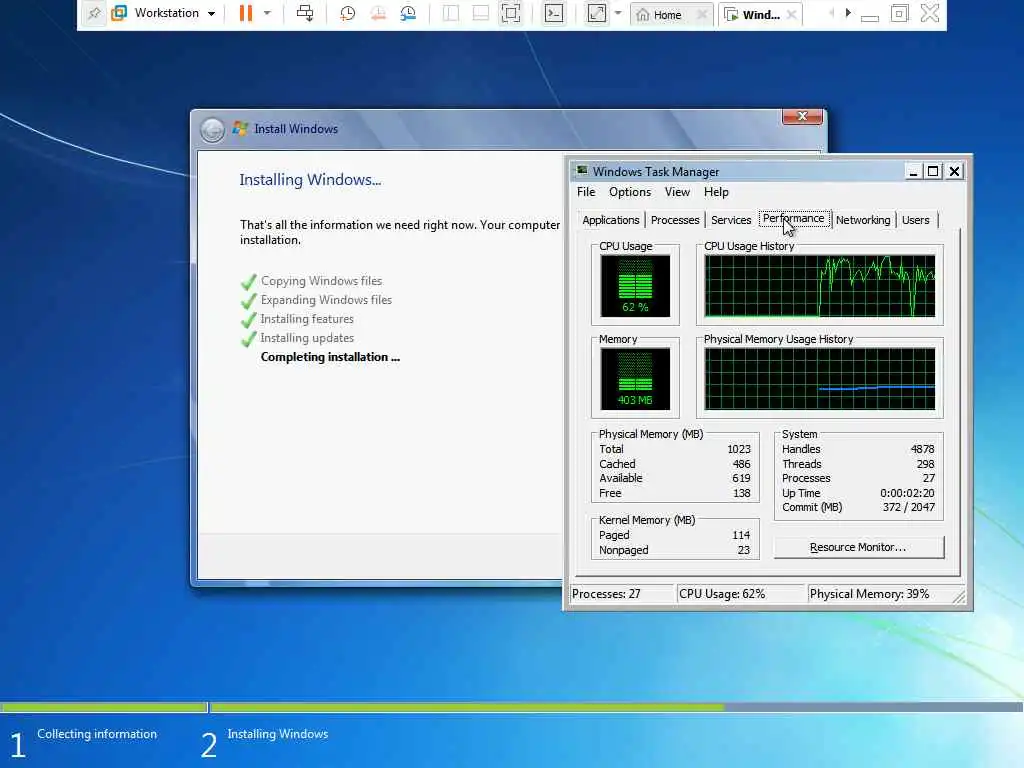Click the Physical Memory Usage History graph
Image resolution: width=1024 pixels, height=768 pixels.
pos(820,379)
